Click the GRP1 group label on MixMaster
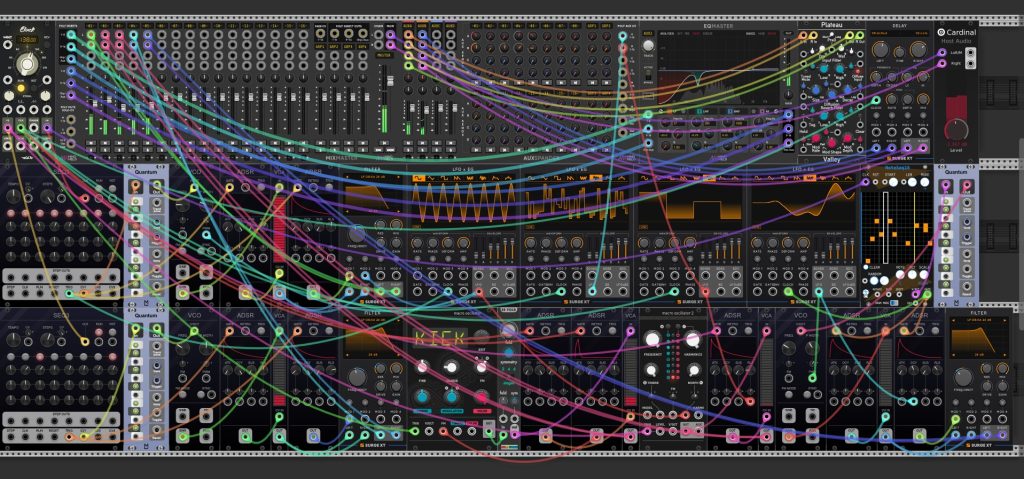The image size is (1024, 479). (320, 47)
